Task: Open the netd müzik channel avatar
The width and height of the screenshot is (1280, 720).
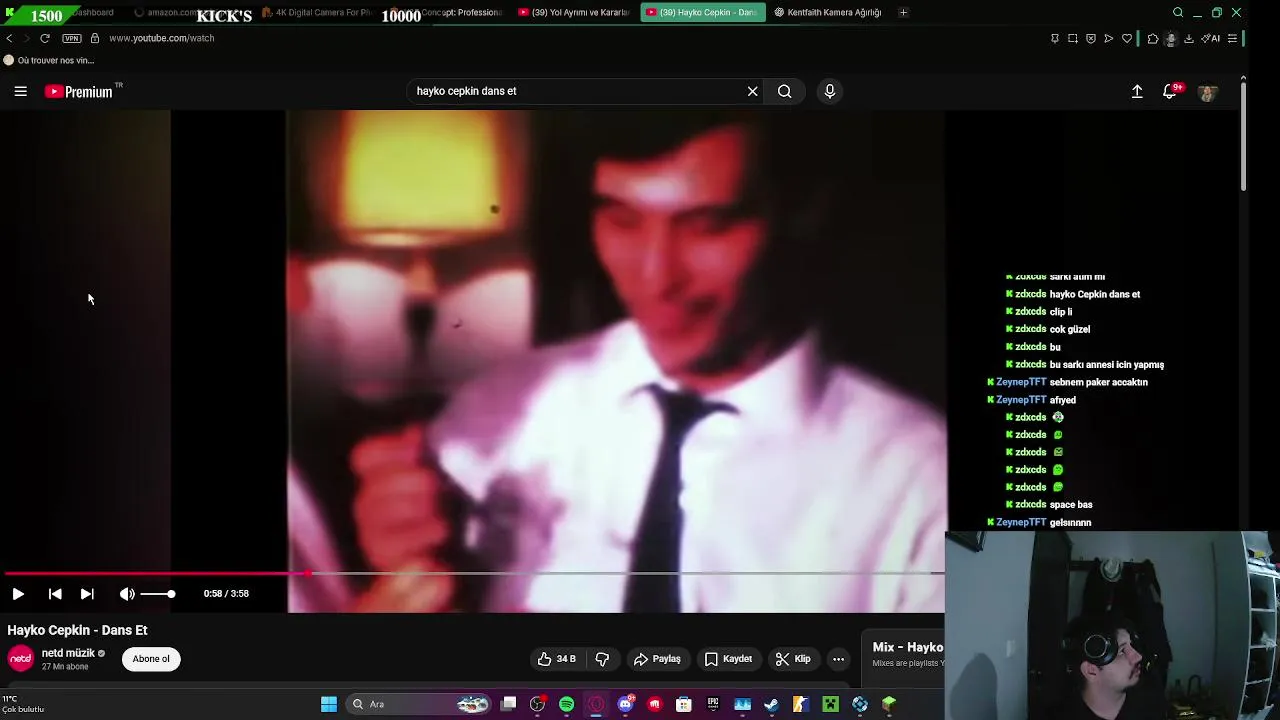Action: tap(20, 658)
